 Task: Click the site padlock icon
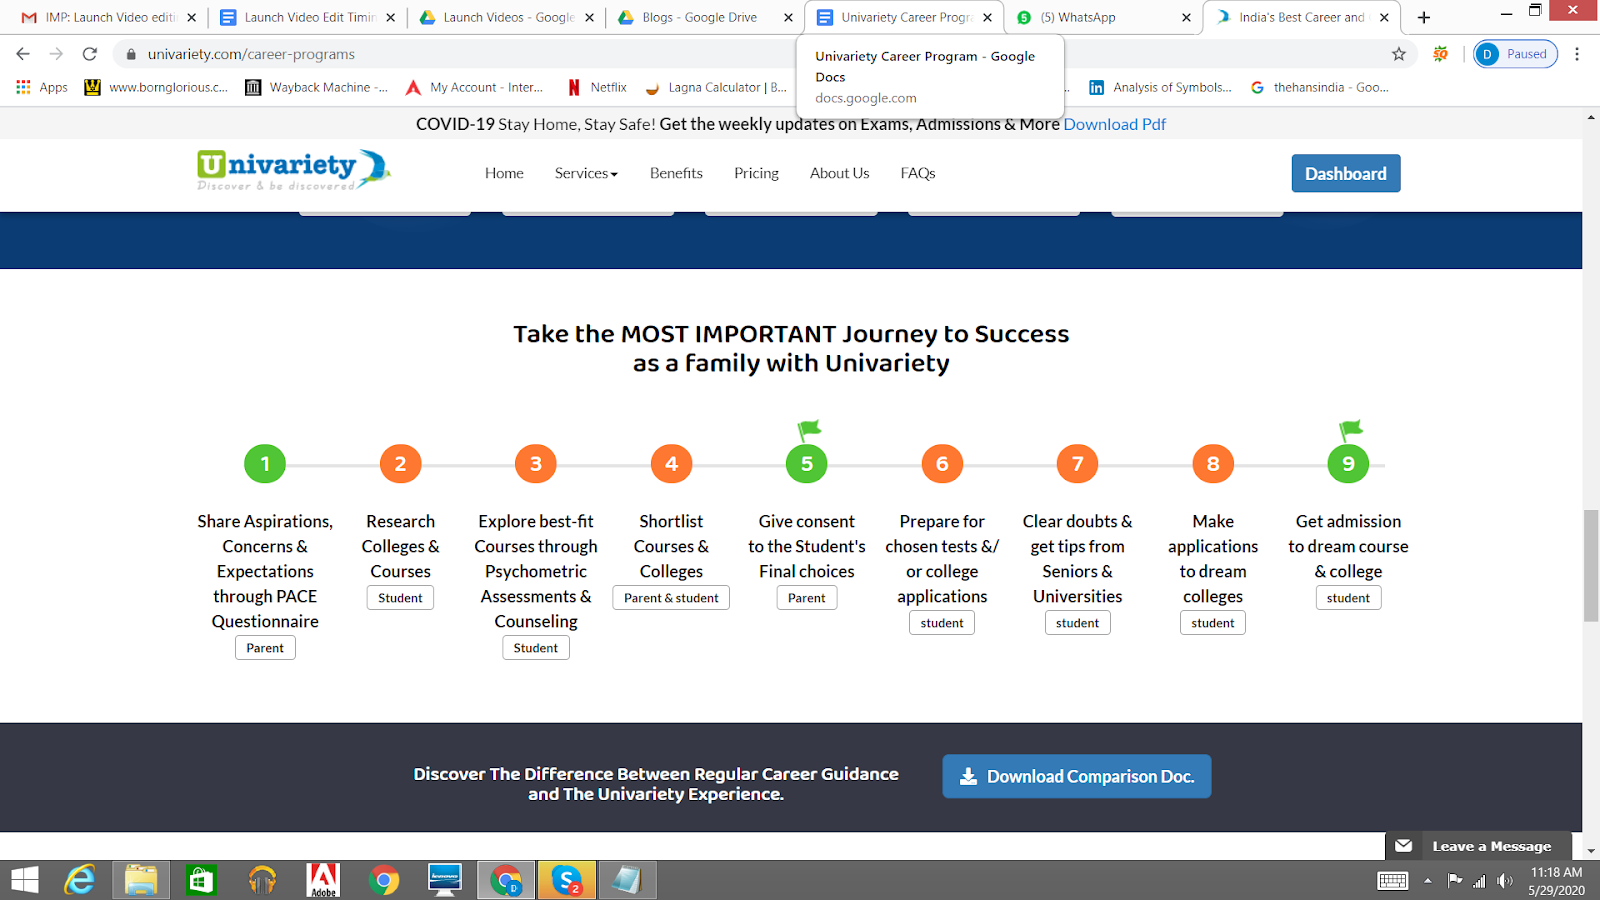131,54
